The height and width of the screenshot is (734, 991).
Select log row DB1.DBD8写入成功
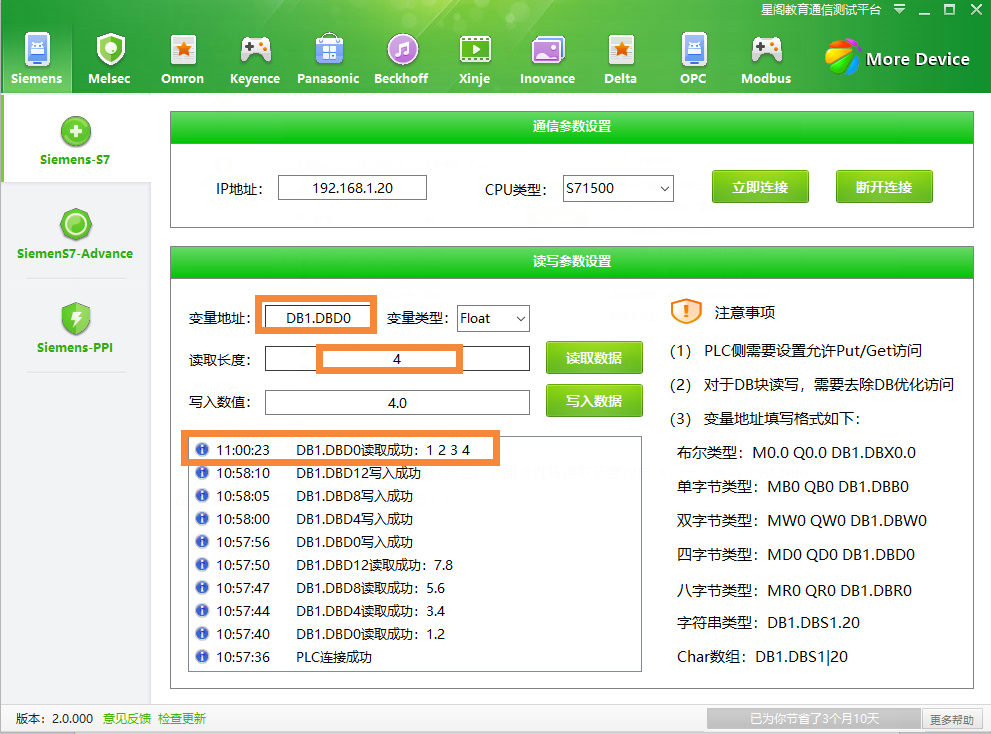[415, 496]
